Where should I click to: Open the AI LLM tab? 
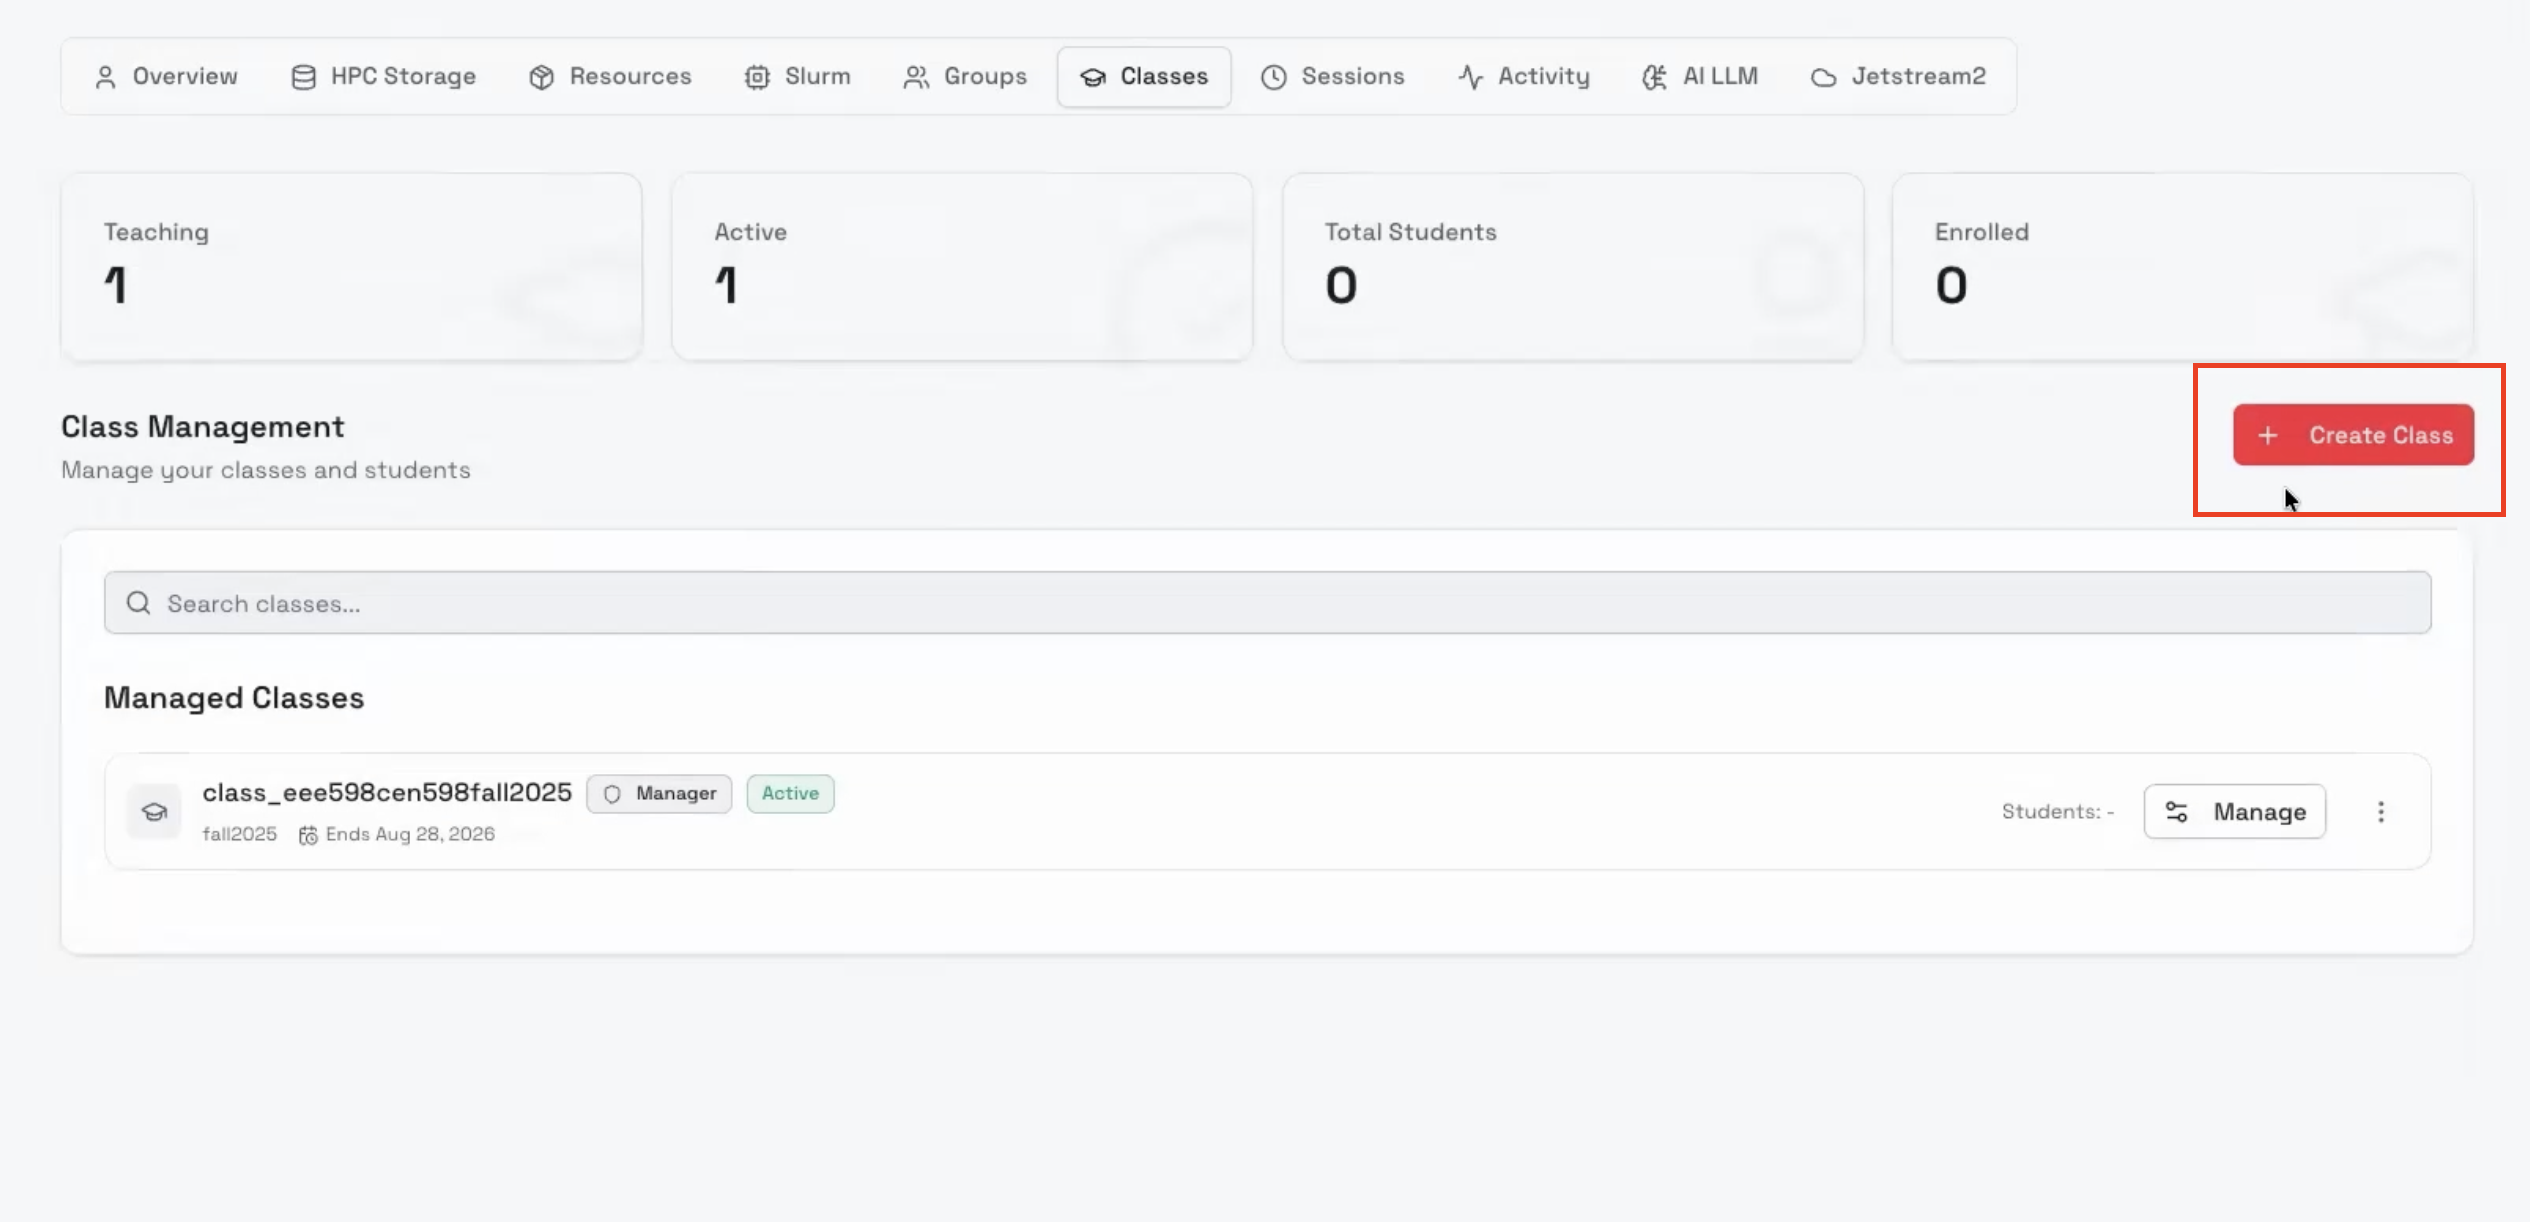pyautogui.click(x=1699, y=77)
